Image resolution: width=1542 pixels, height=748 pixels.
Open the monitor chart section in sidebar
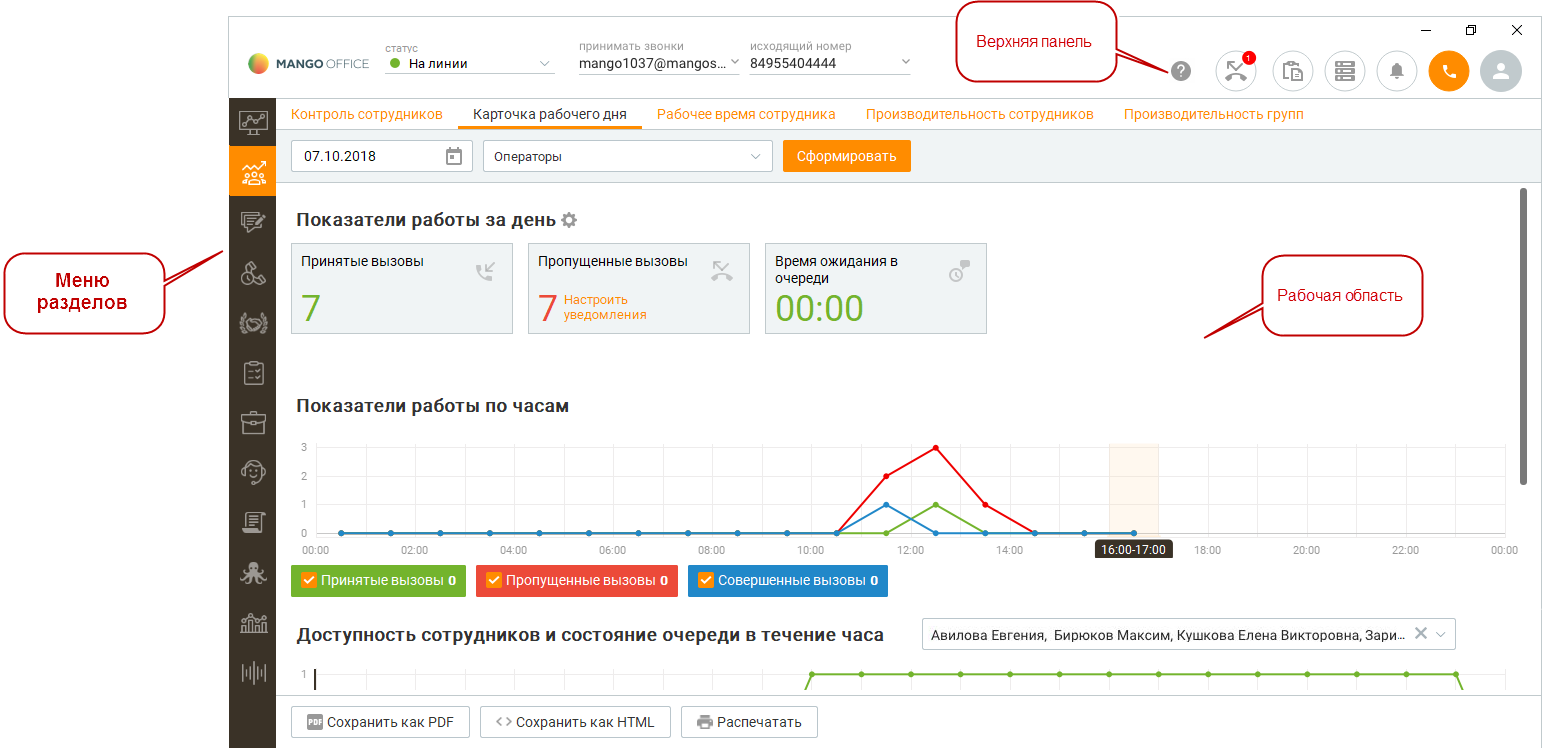[x=253, y=123]
